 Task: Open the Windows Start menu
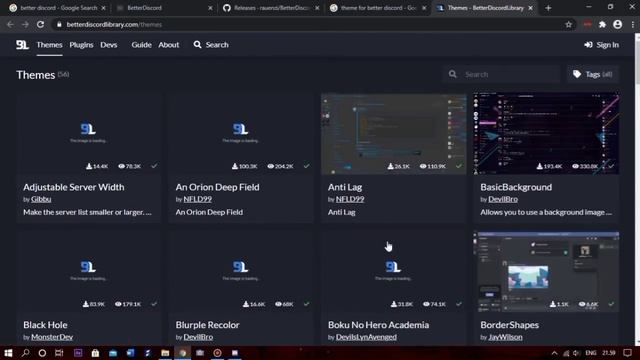pos(8,353)
